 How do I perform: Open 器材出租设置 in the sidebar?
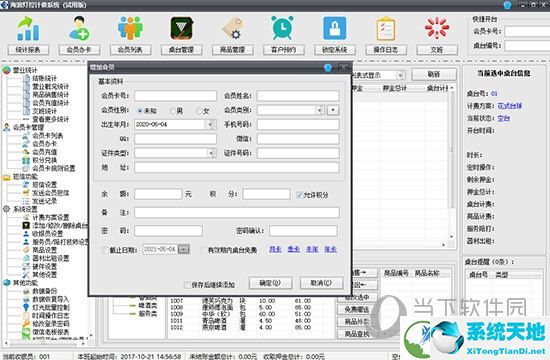51,258
